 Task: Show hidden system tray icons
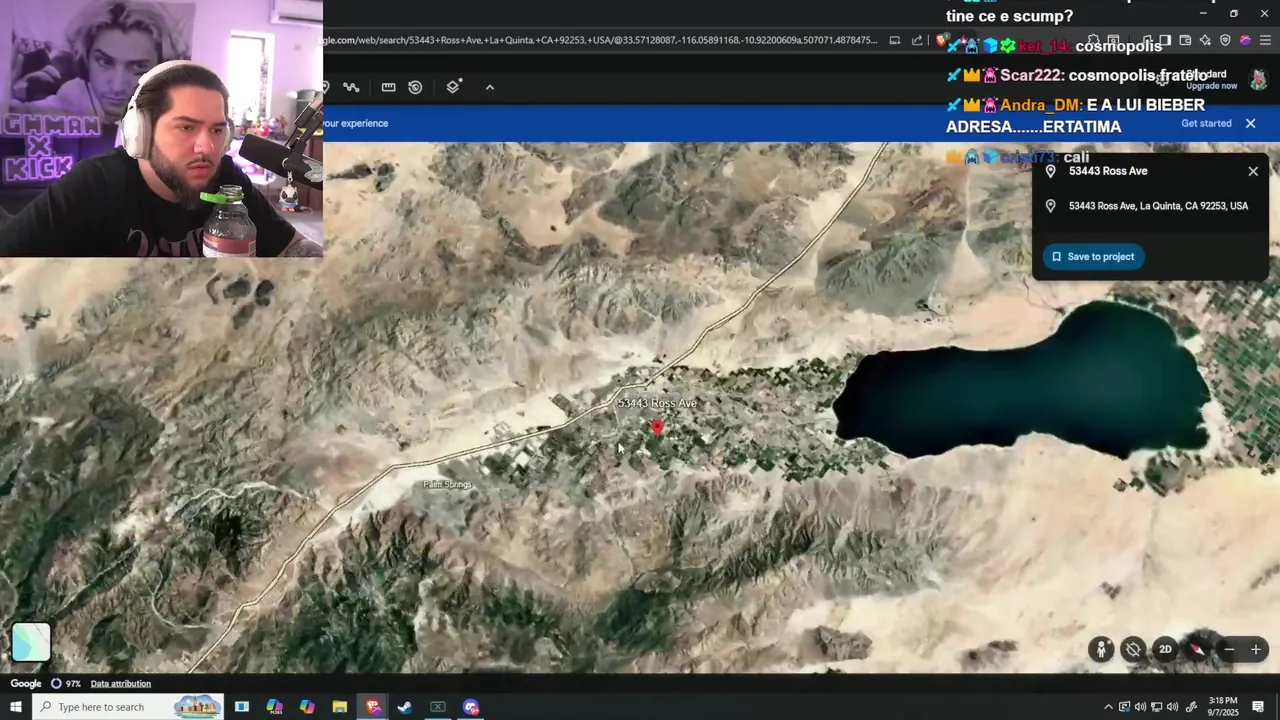coord(1108,707)
